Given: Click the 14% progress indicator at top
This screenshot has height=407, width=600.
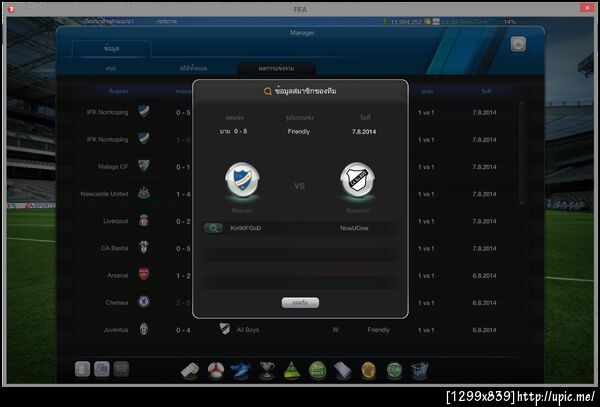Looking at the screenshot, I should tap(510, 22).
